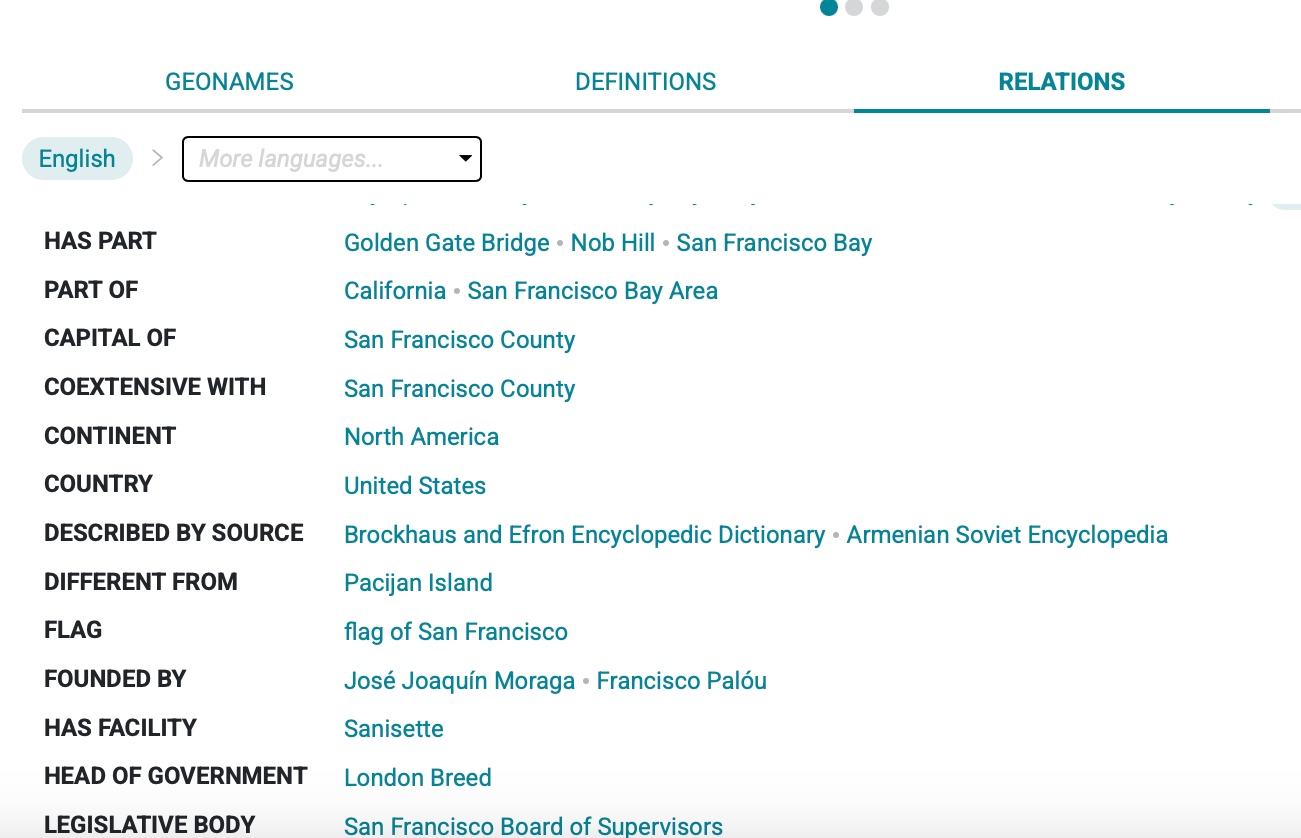Click the HAS PART relation label
This screenshot has height=838, width=1301.
(x=100, y=241)
